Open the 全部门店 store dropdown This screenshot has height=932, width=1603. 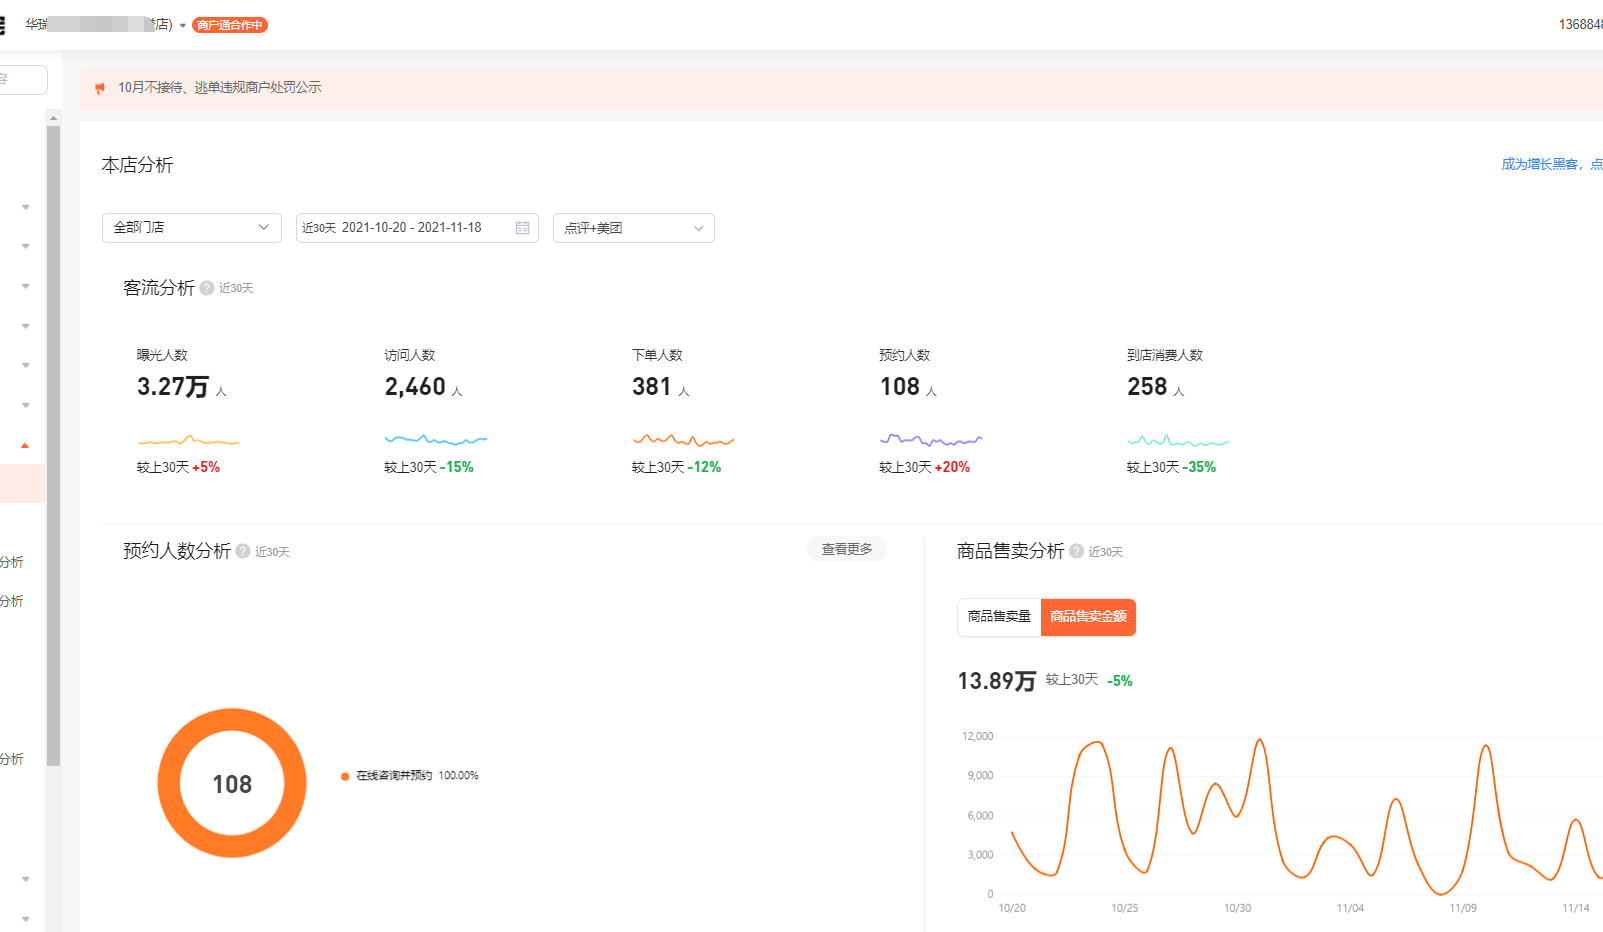(x=192, y=228)
